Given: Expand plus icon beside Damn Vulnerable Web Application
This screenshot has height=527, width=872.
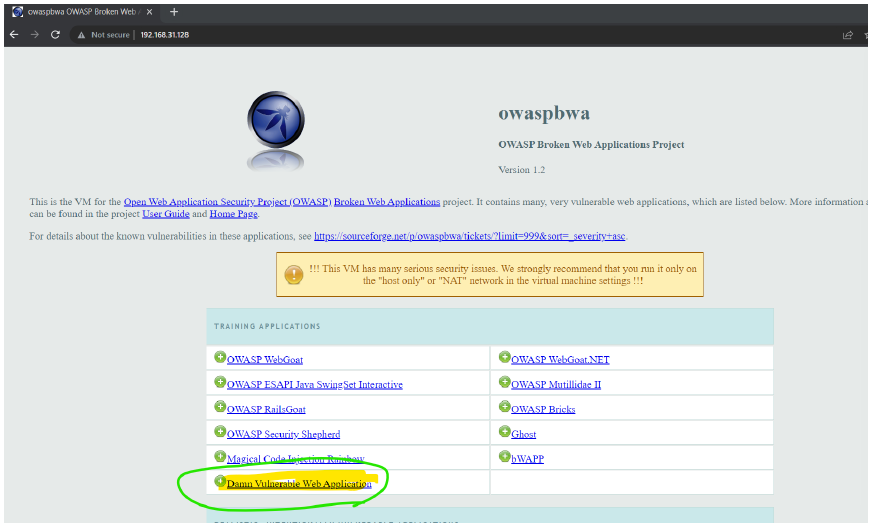Looking at the screenshot, I should [220, 481].
